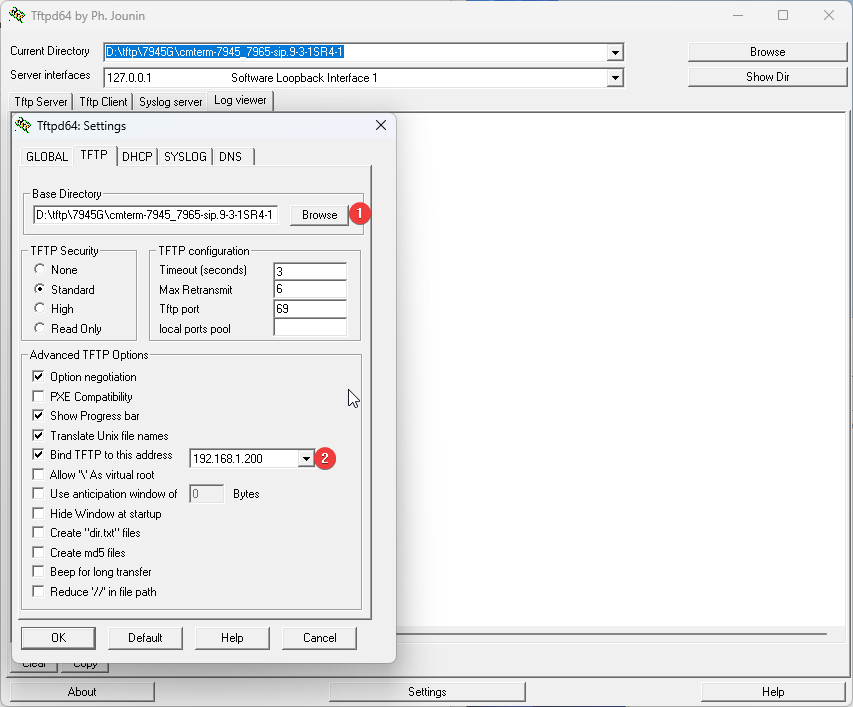Expand the Bind TFTP address dropdown
Viewport: 853px width, 707px height.
pyautogui.click(x=306, y=458)
